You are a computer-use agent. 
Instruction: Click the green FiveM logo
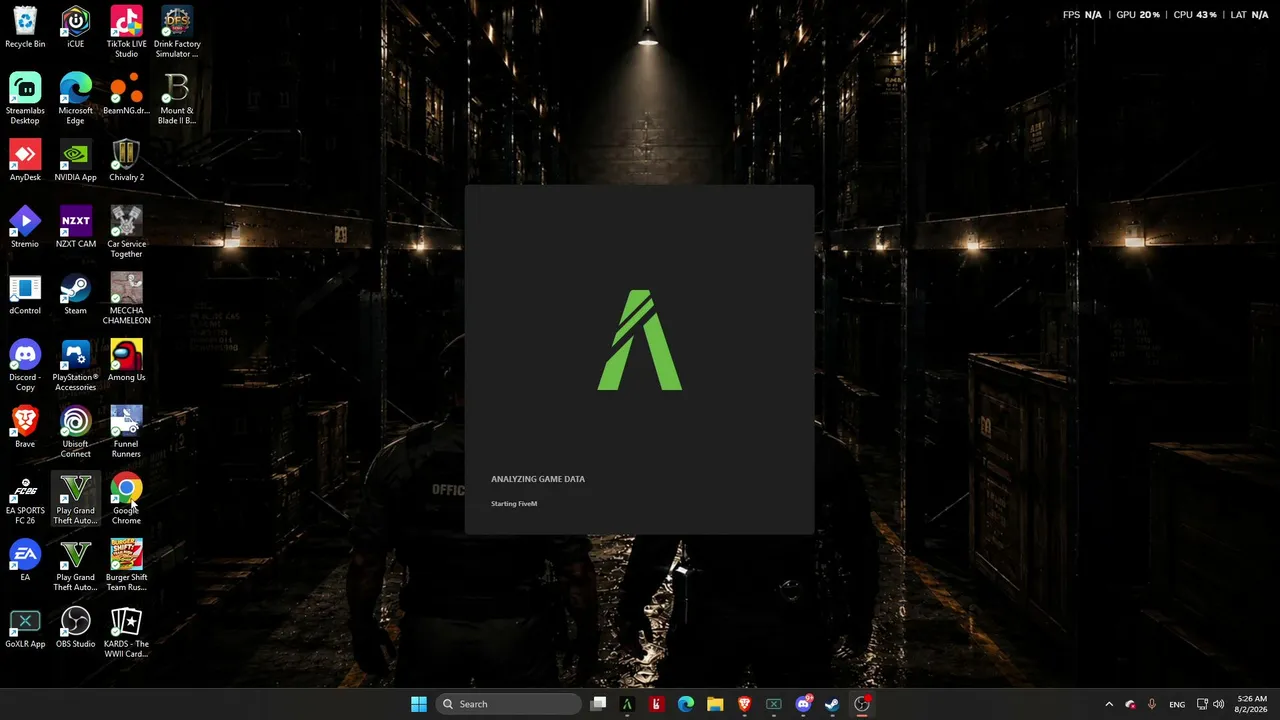tap(640, 340)
